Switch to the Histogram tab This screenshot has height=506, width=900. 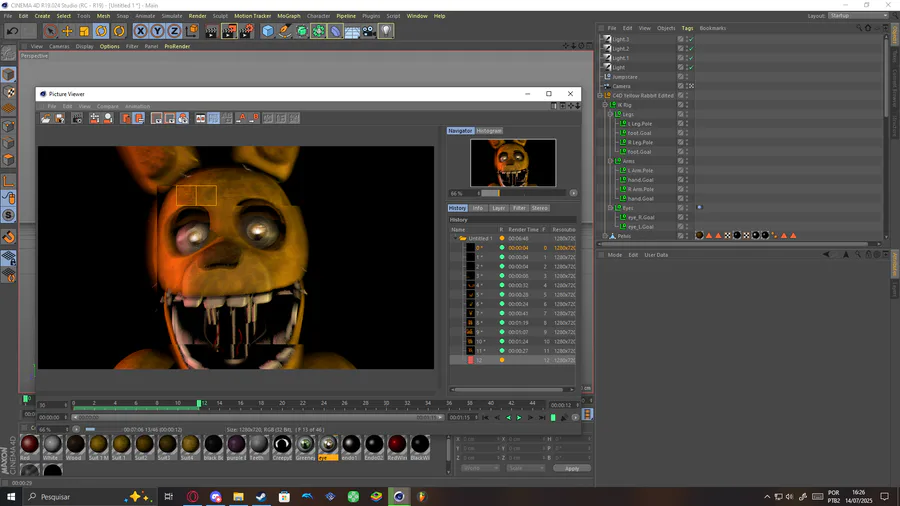click(x=489, y=131)
